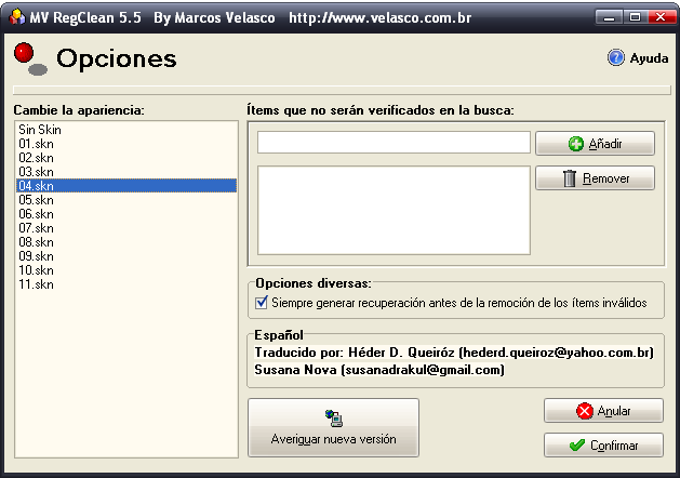Screen dimensions: 680x478
Task: Click the trash can icon on Remover
Action: coord(569,178)
